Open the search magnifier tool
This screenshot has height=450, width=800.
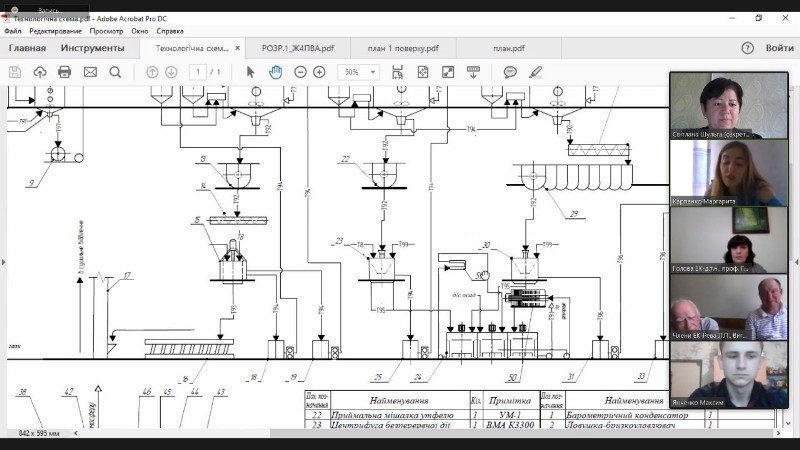pyautogui.click(x=115, y=72)
